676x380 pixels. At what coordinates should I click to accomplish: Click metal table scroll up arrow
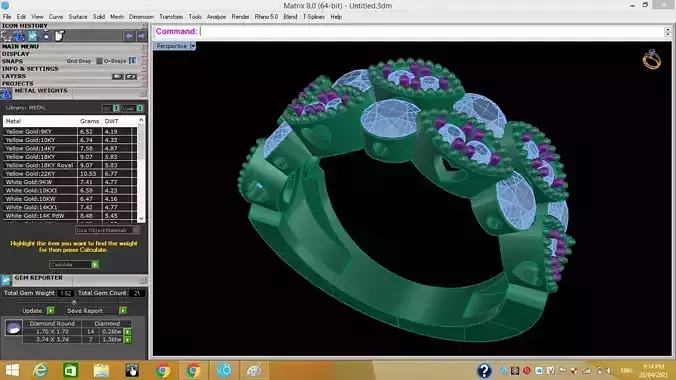coord(141,120)
